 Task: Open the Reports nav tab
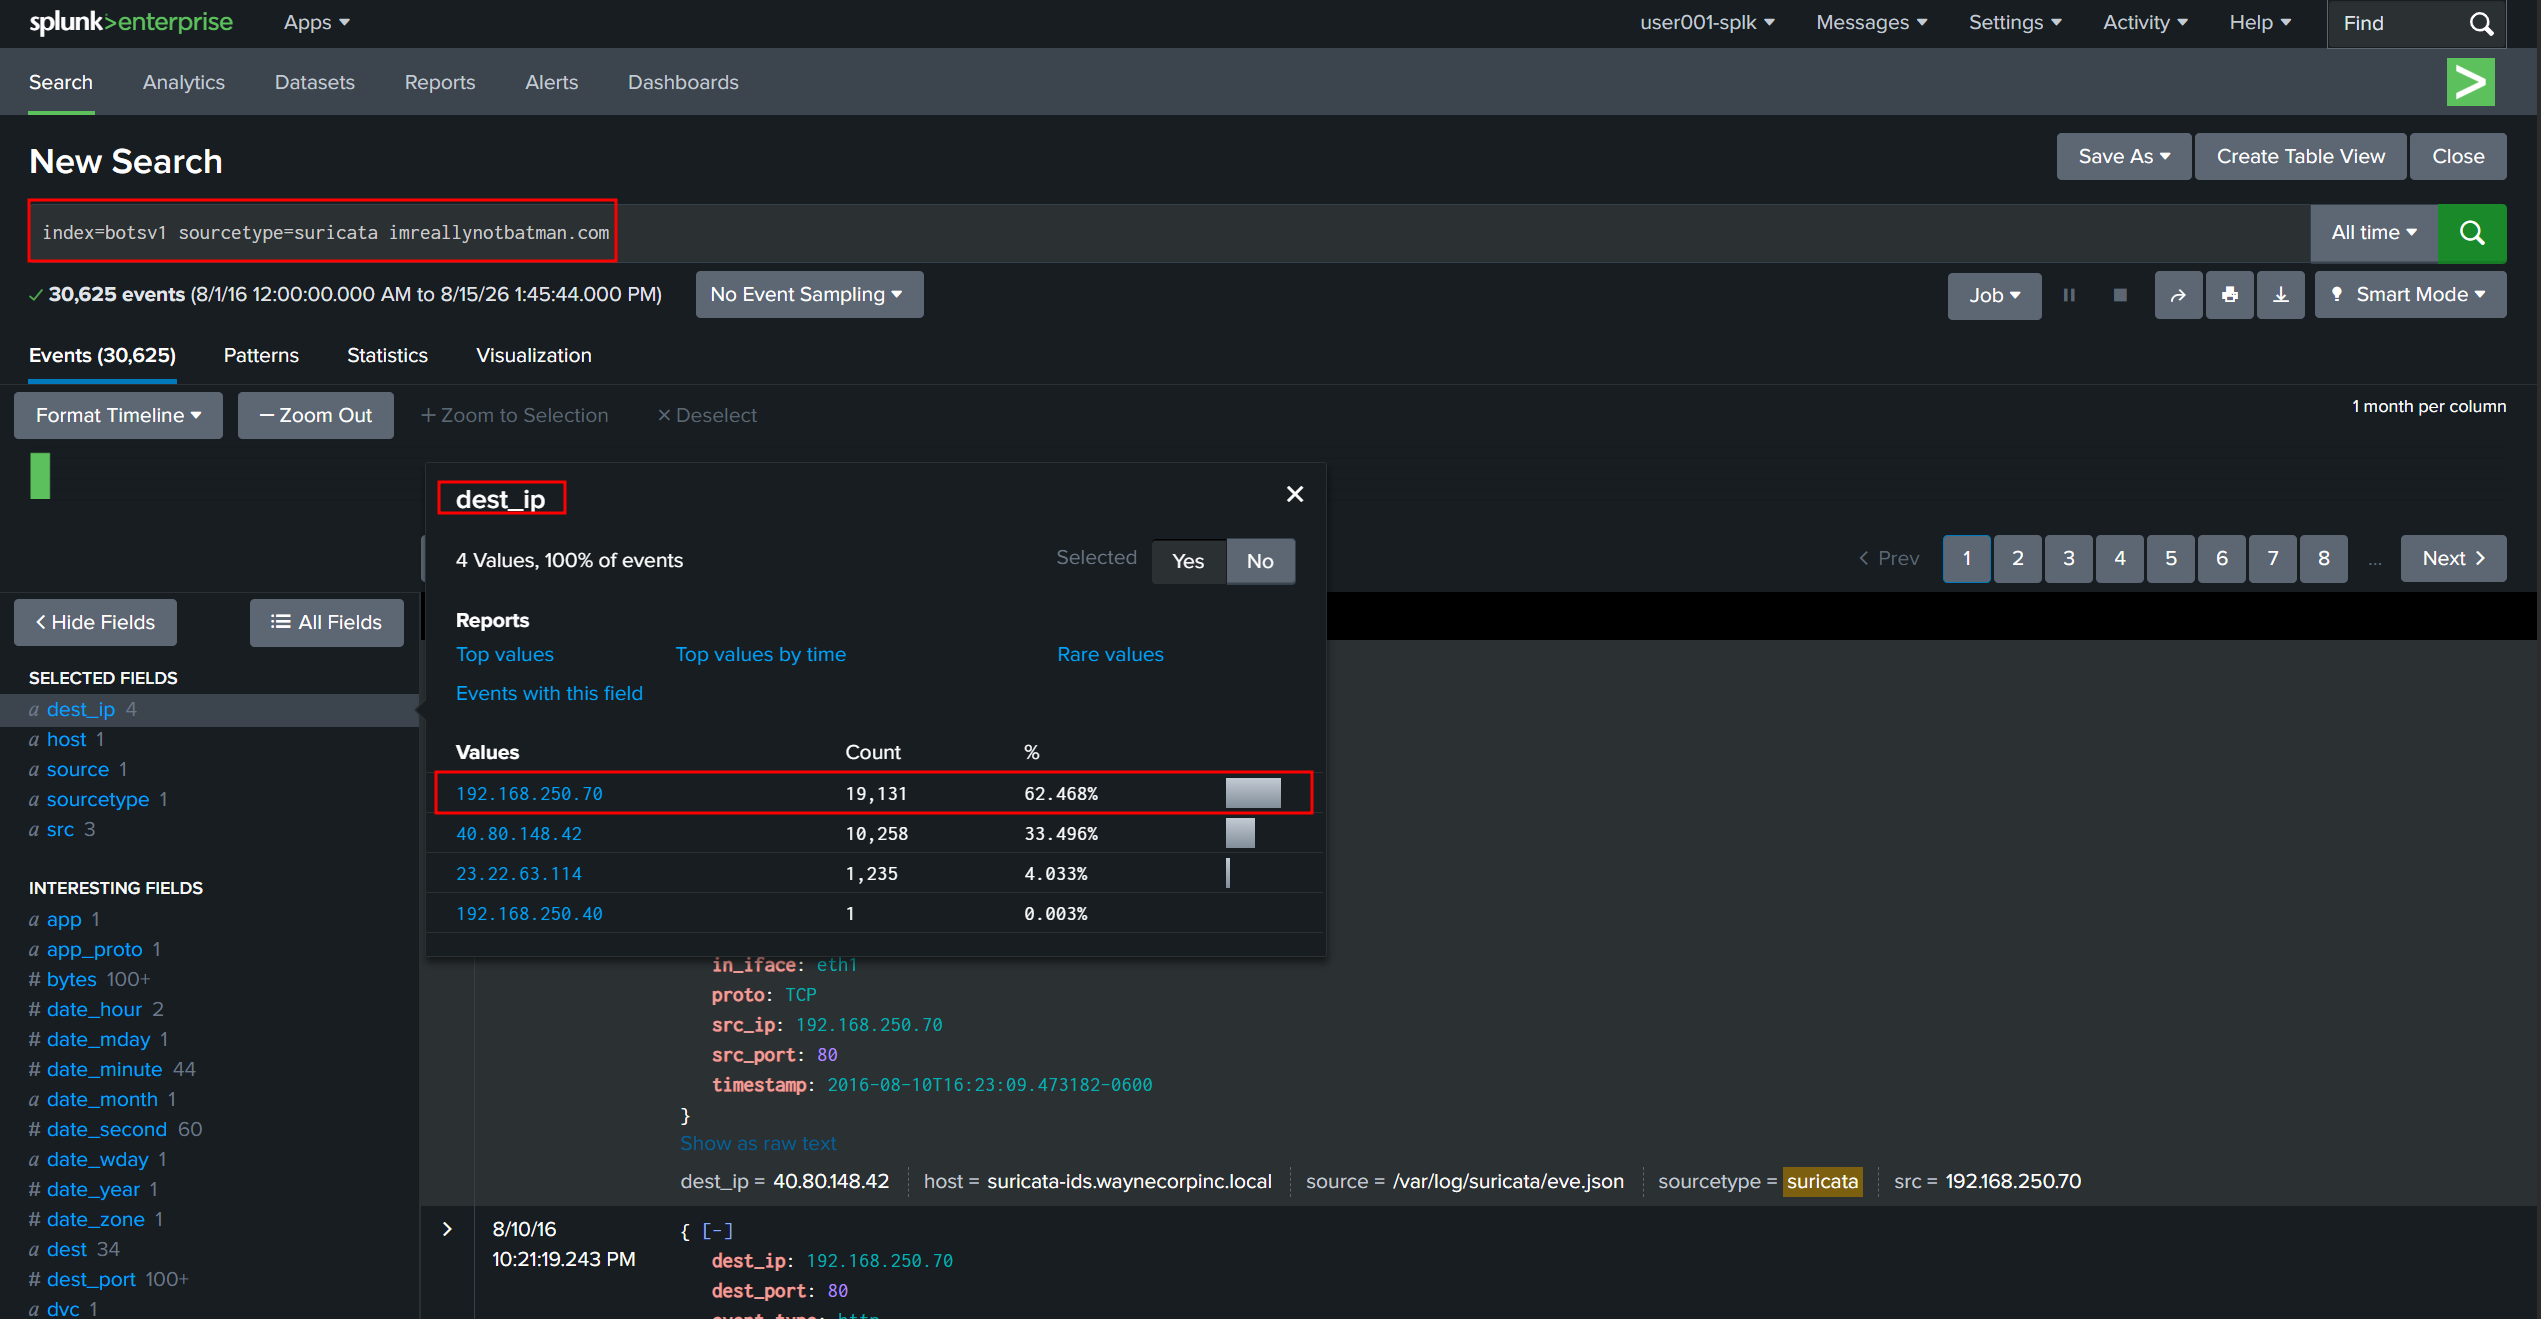pos(440,82)
